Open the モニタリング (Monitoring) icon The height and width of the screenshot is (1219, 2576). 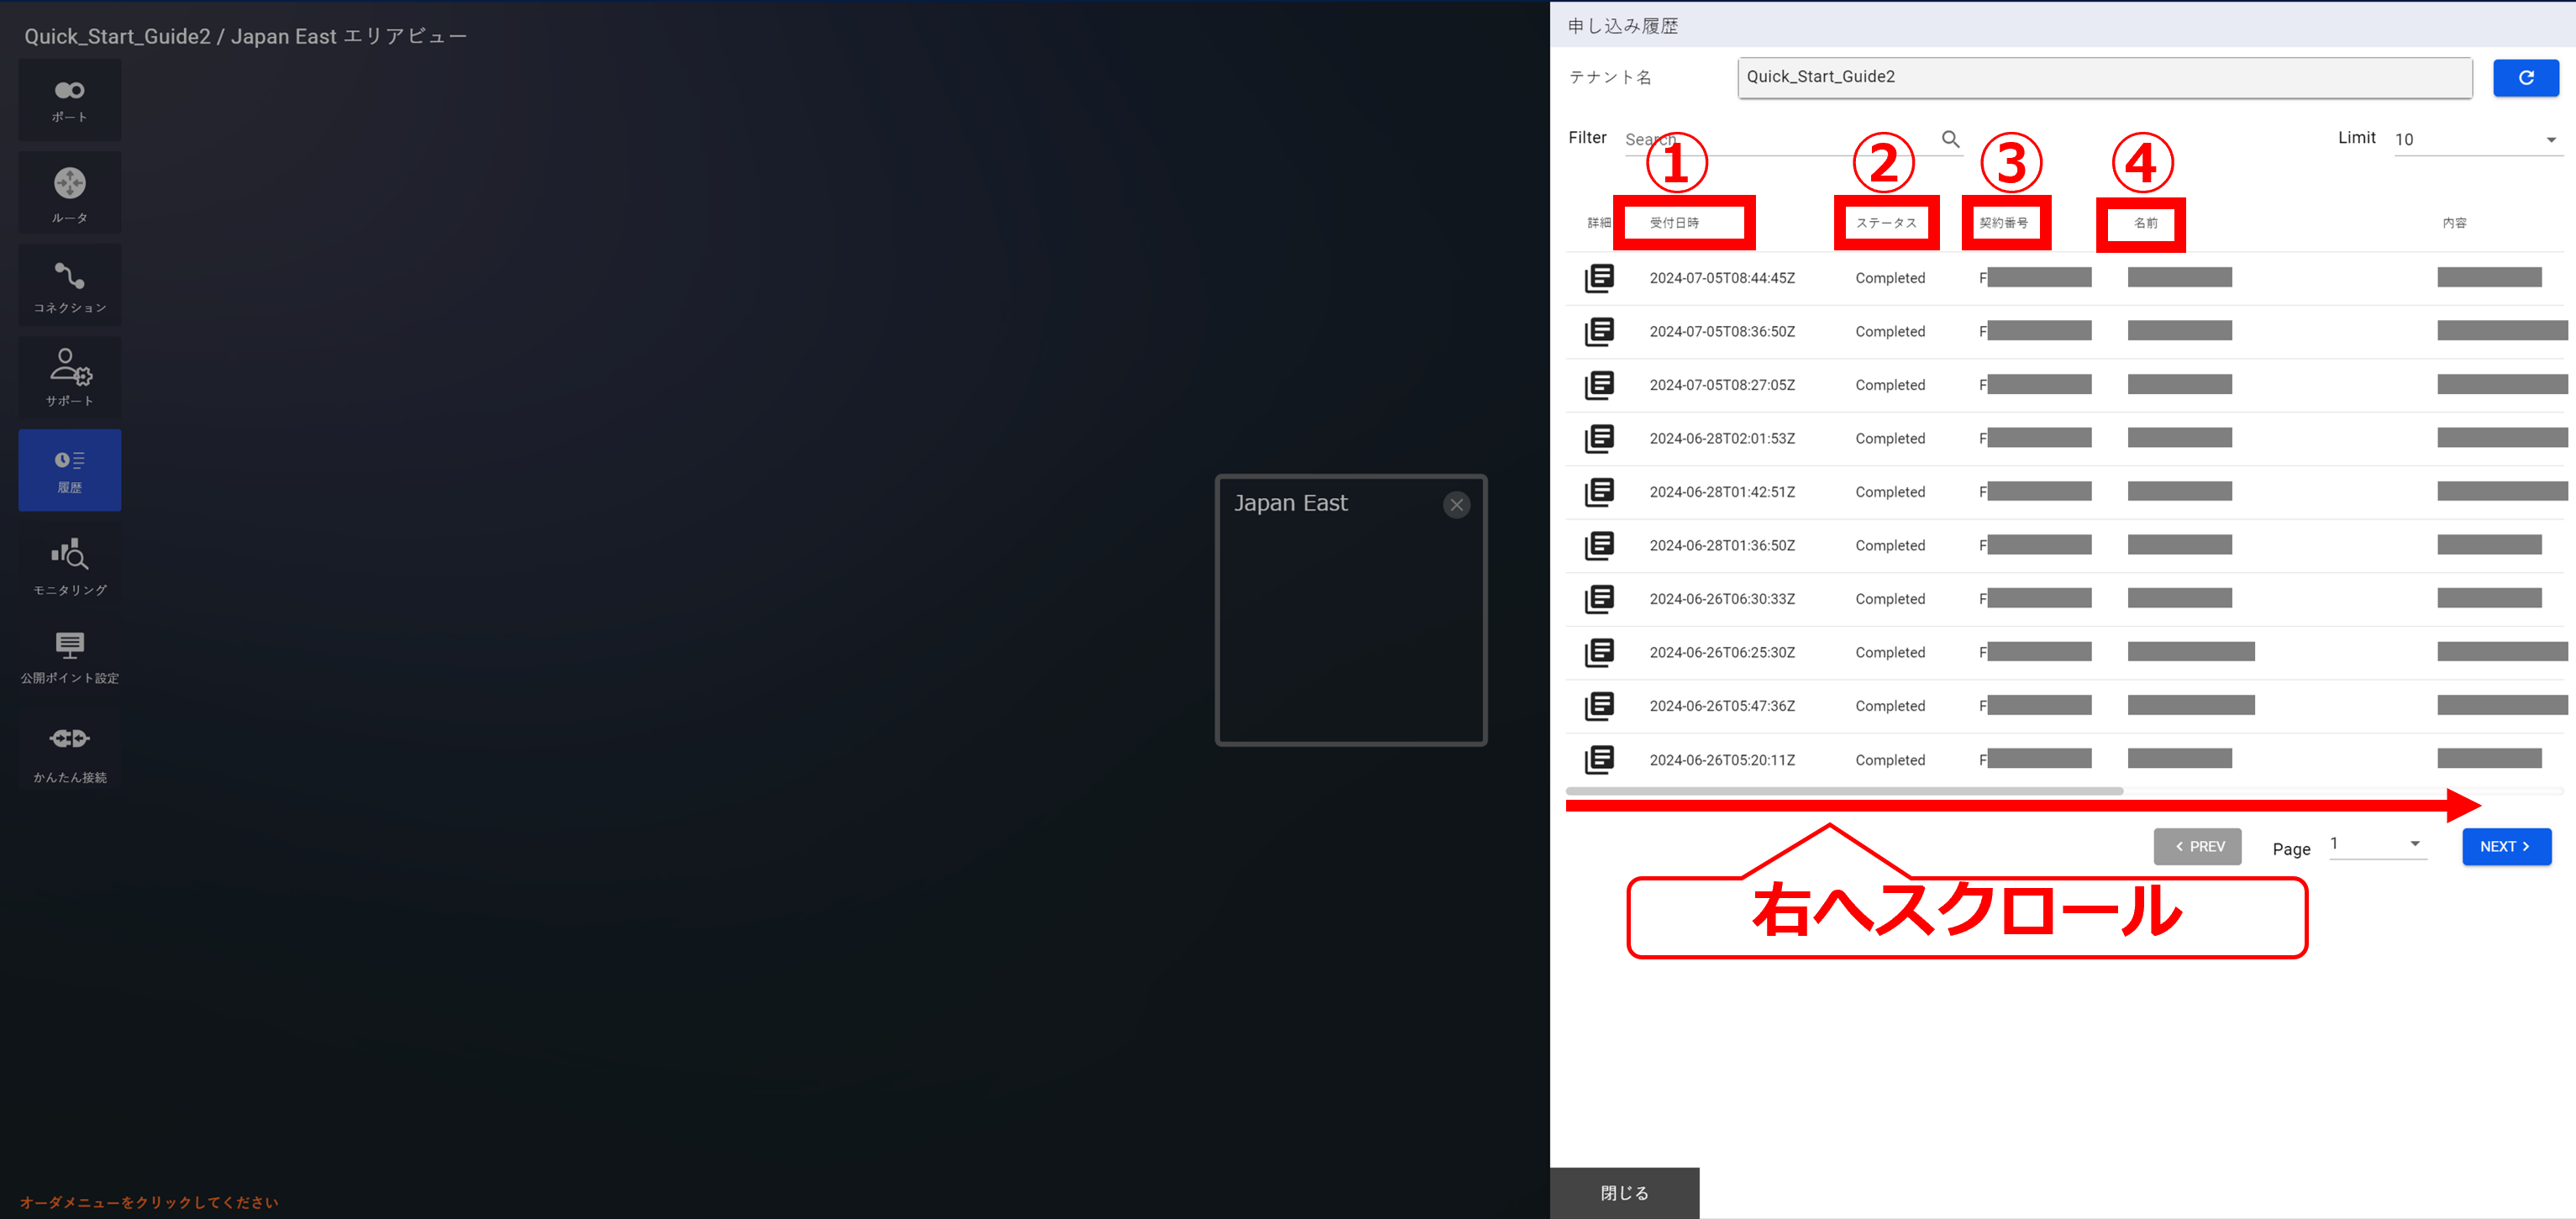coord(69,566)
